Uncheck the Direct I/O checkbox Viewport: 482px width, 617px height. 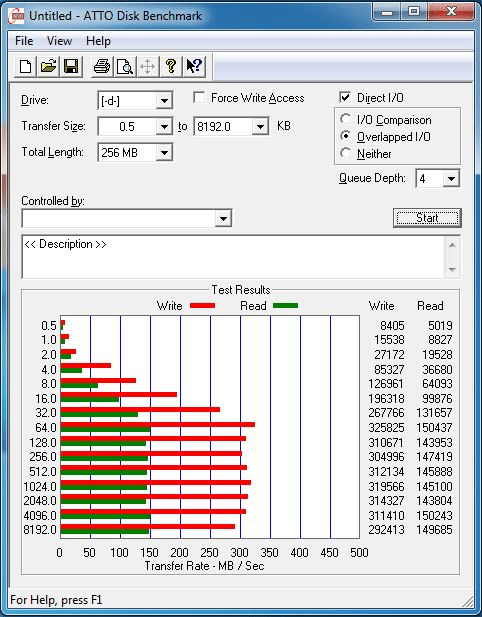point(345,98)
